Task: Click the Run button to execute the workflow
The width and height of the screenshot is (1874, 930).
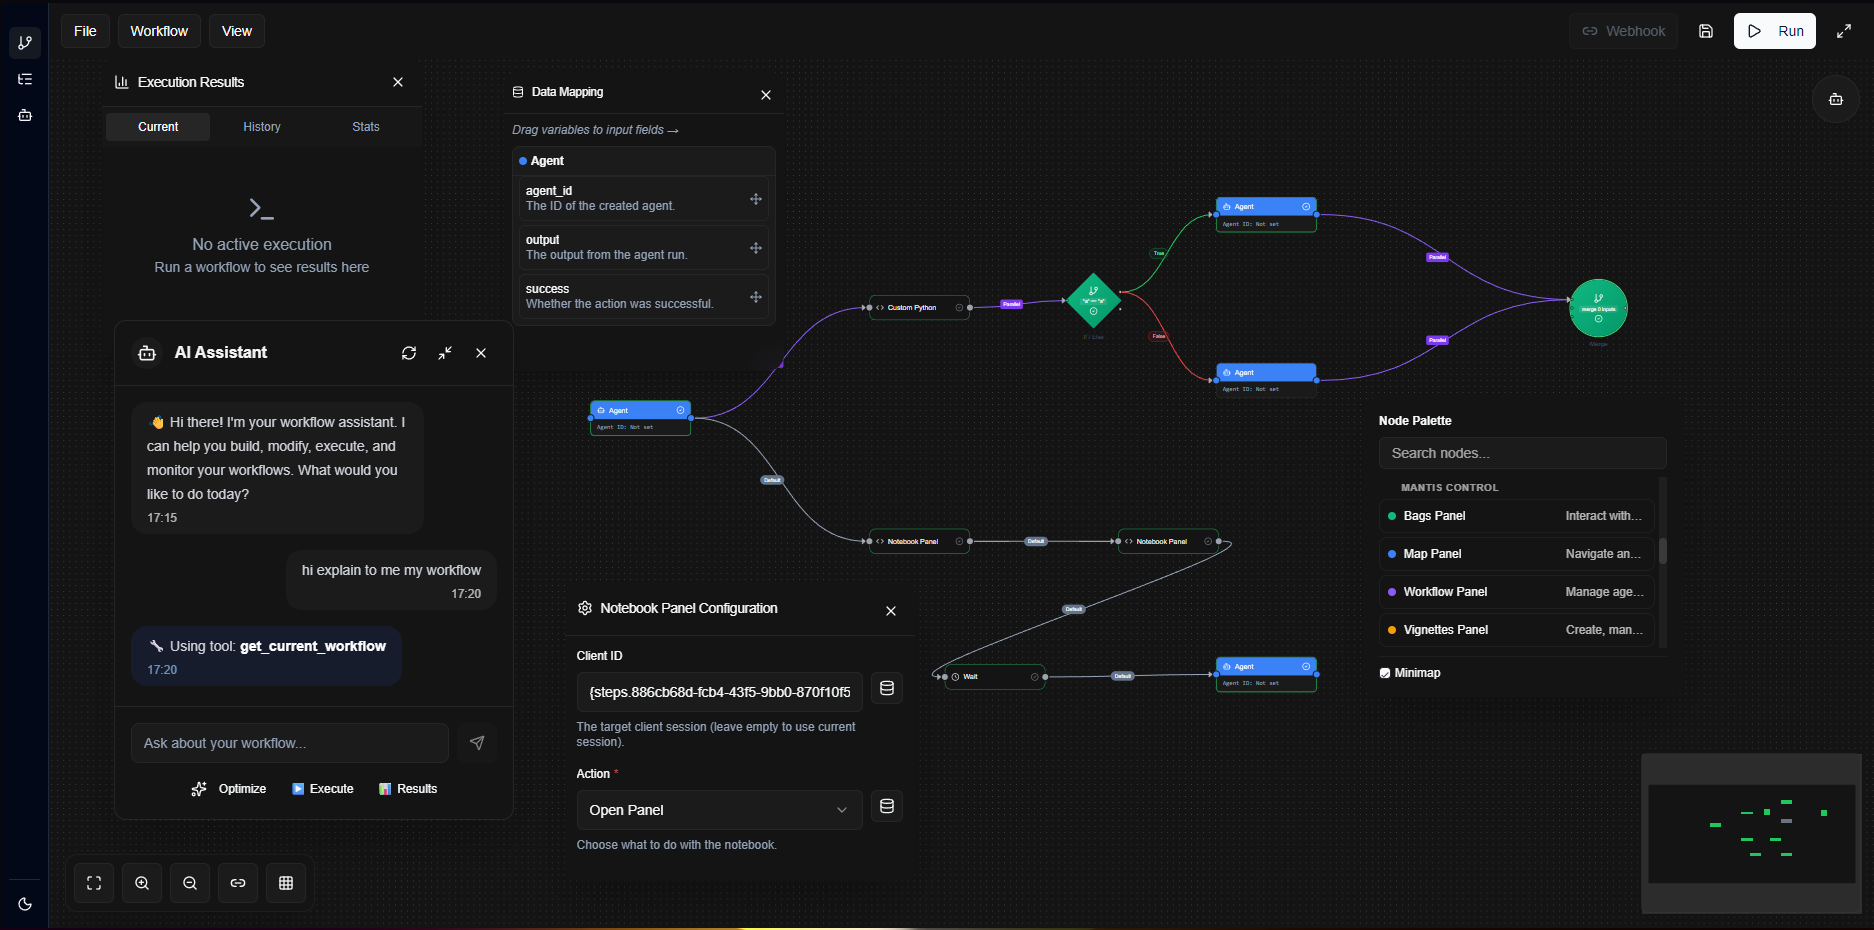Action: (x=1775, y=31)
